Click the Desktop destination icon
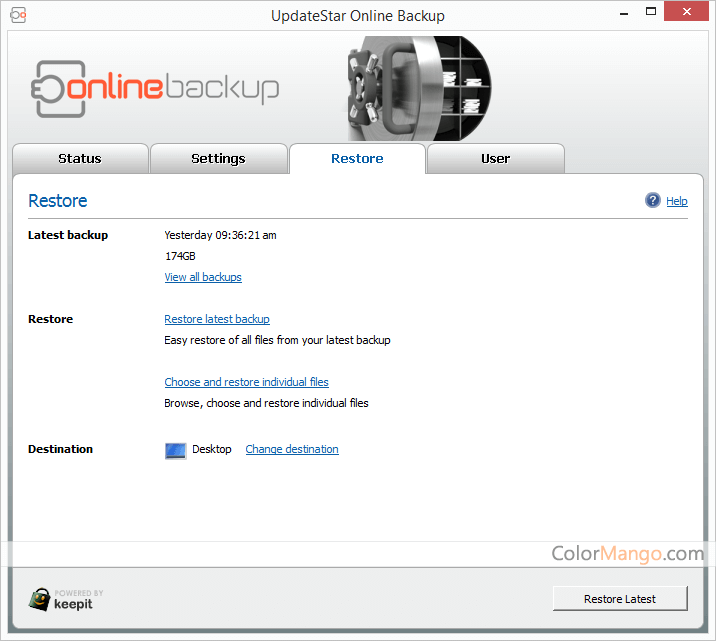Viewport: 716px width, 641px height. coord(175,450)
